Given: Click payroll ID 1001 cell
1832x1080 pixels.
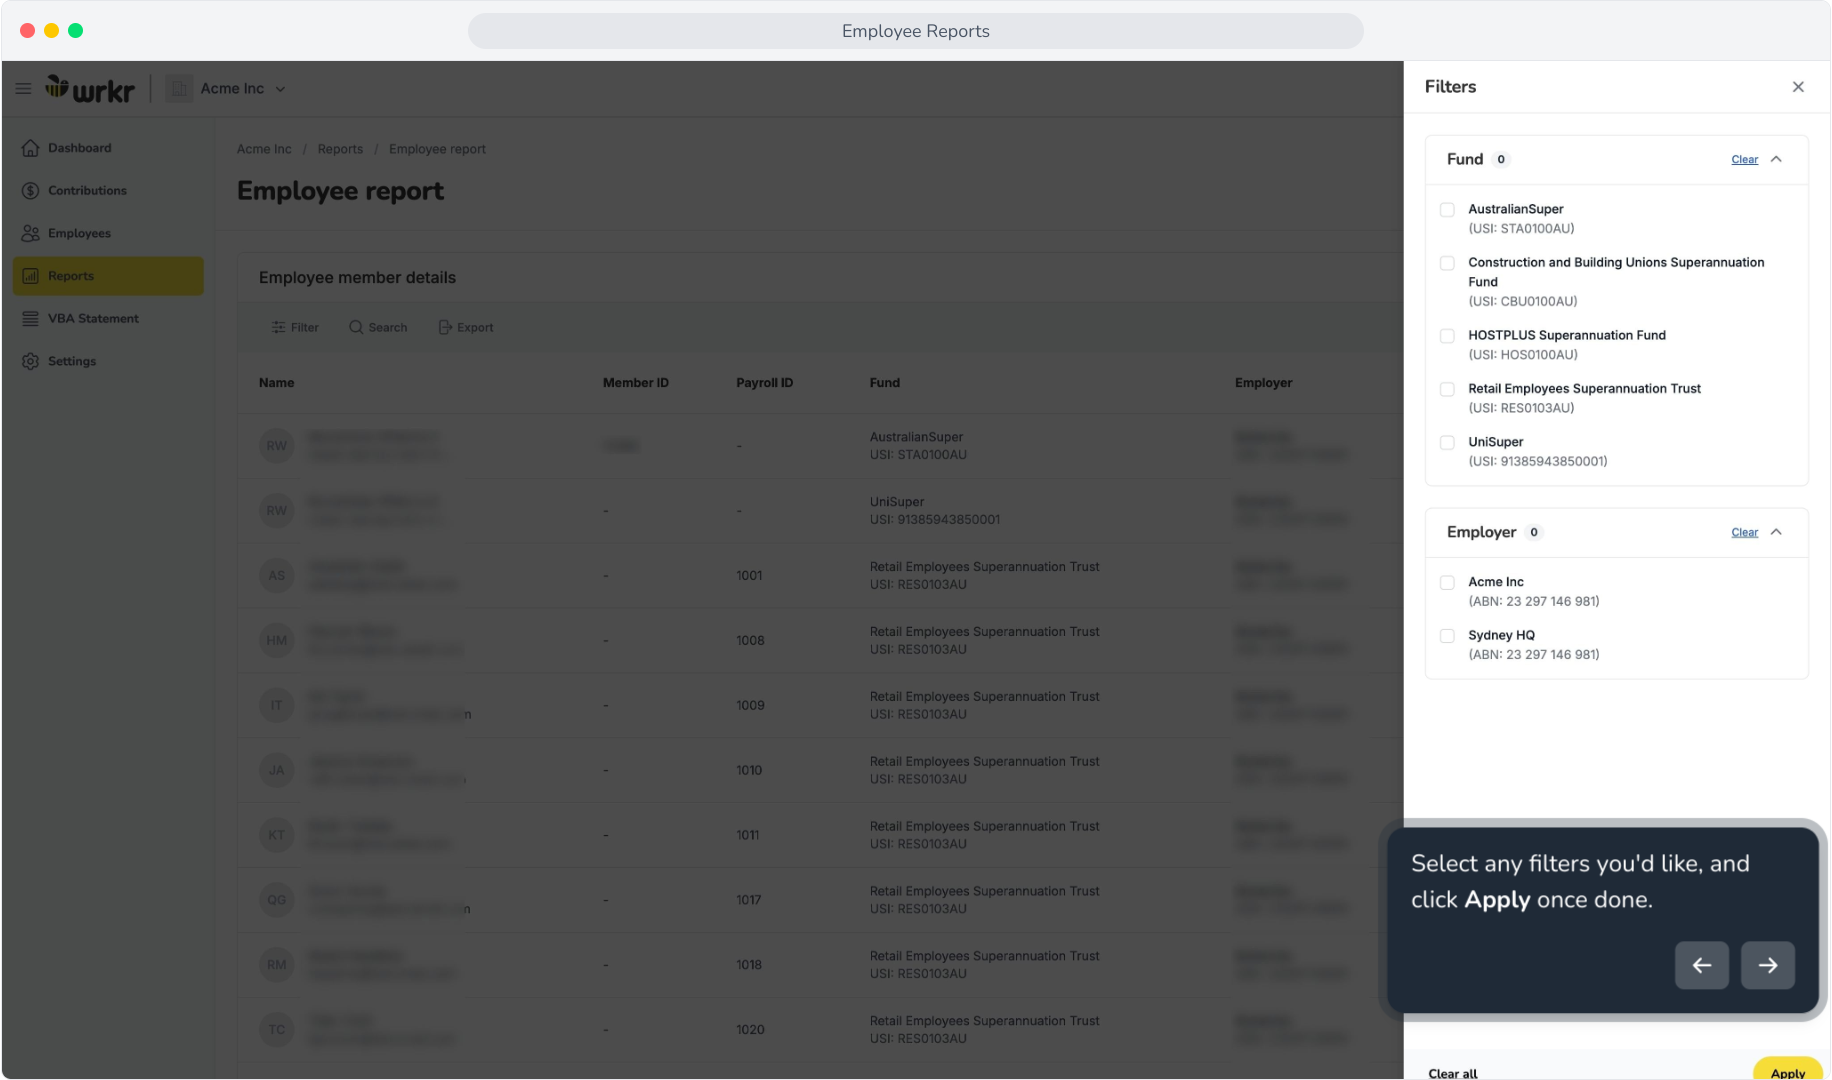Looking at the screenshot, I should [749, 576].
